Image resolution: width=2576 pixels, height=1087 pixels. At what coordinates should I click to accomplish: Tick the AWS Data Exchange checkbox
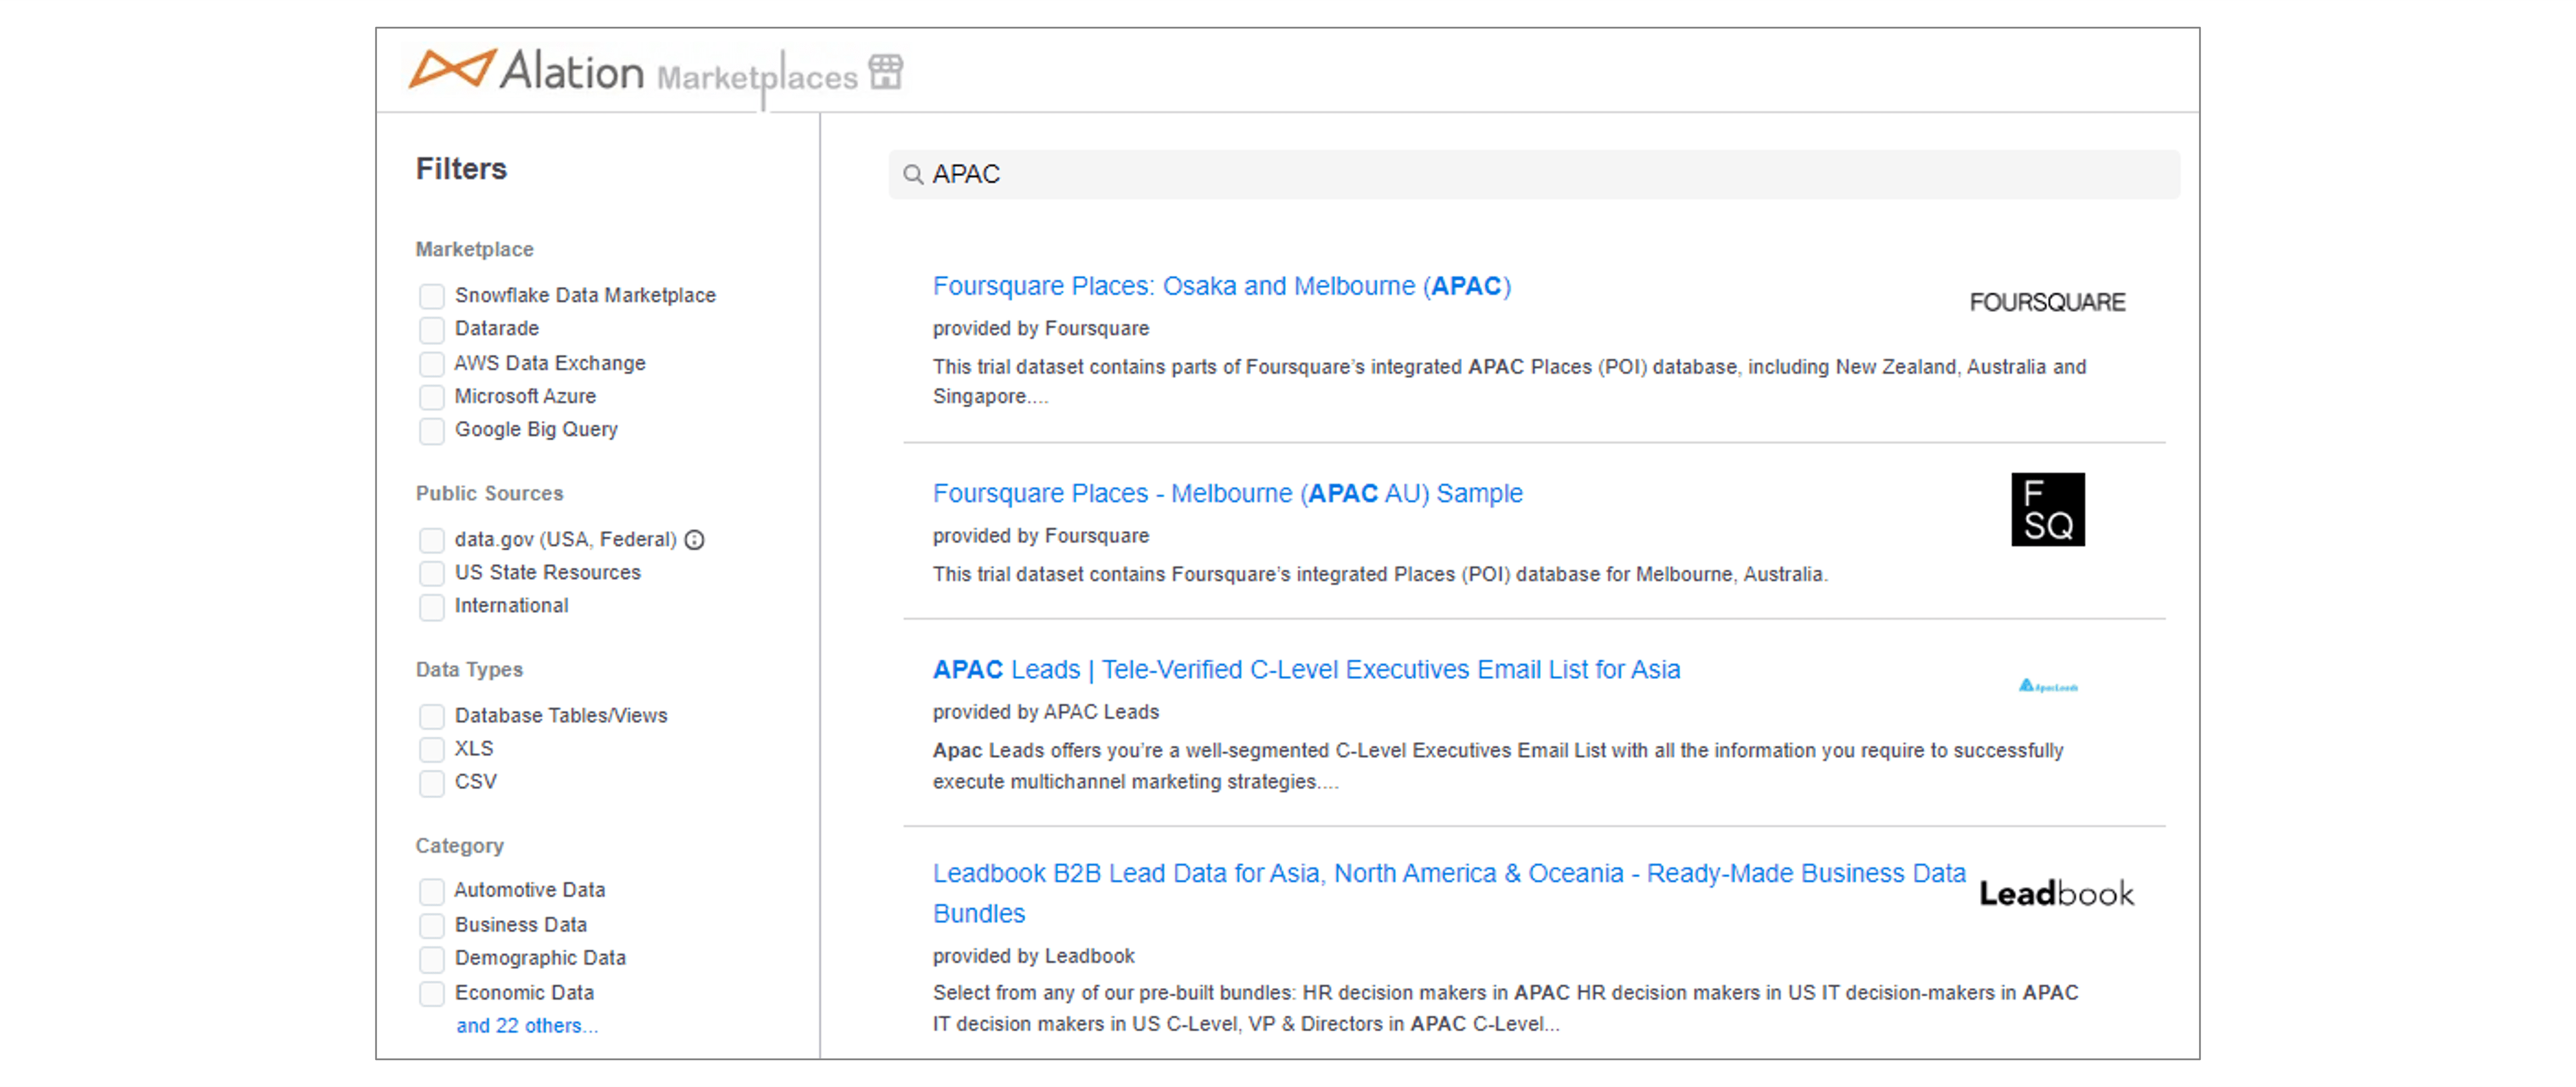[431, 363]
